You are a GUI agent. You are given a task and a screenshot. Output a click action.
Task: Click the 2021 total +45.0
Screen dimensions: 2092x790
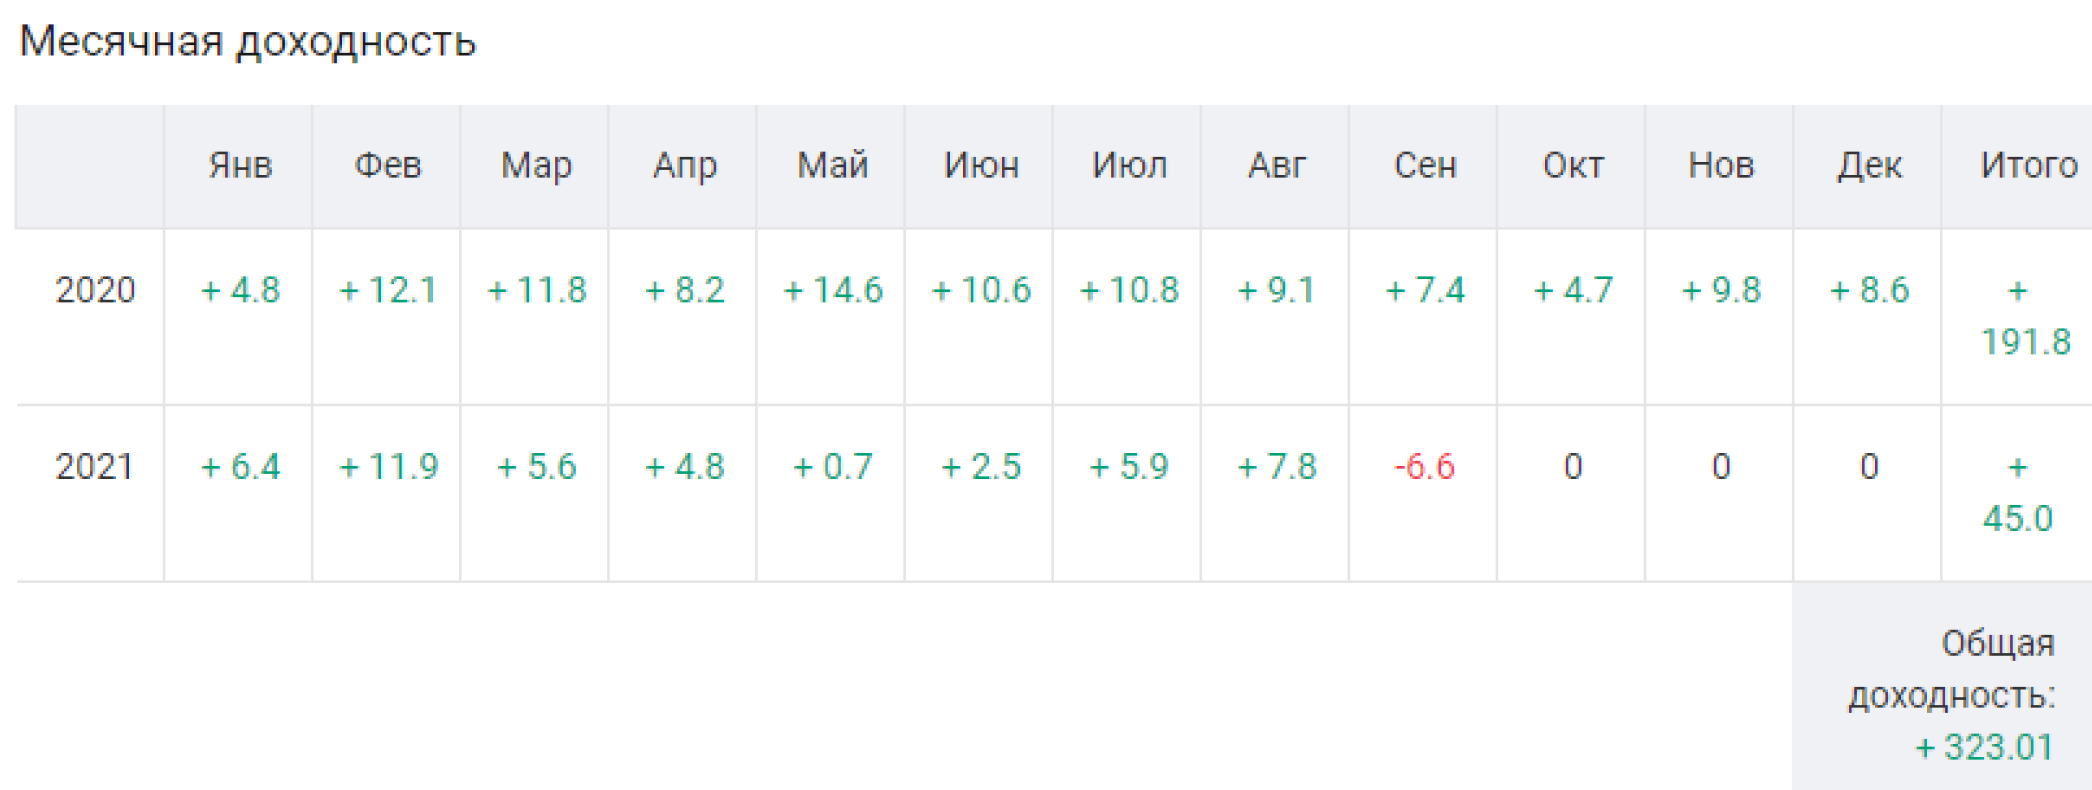coord(2018,493)
